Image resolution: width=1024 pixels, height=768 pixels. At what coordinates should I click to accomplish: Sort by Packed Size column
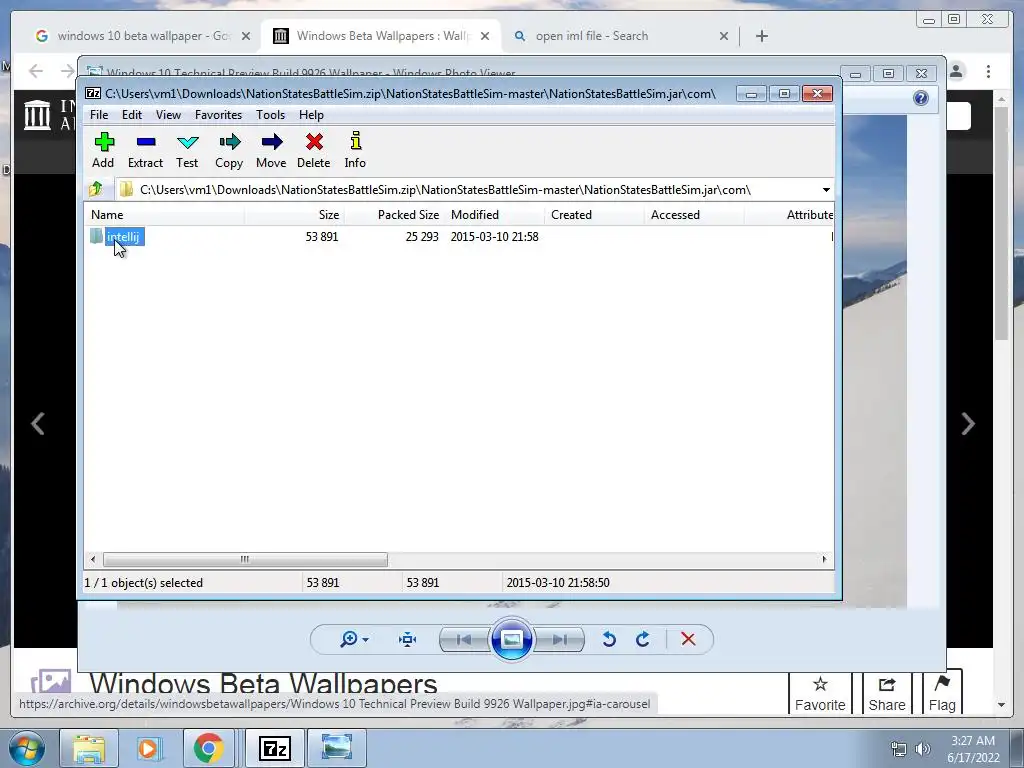pos(394,215)
